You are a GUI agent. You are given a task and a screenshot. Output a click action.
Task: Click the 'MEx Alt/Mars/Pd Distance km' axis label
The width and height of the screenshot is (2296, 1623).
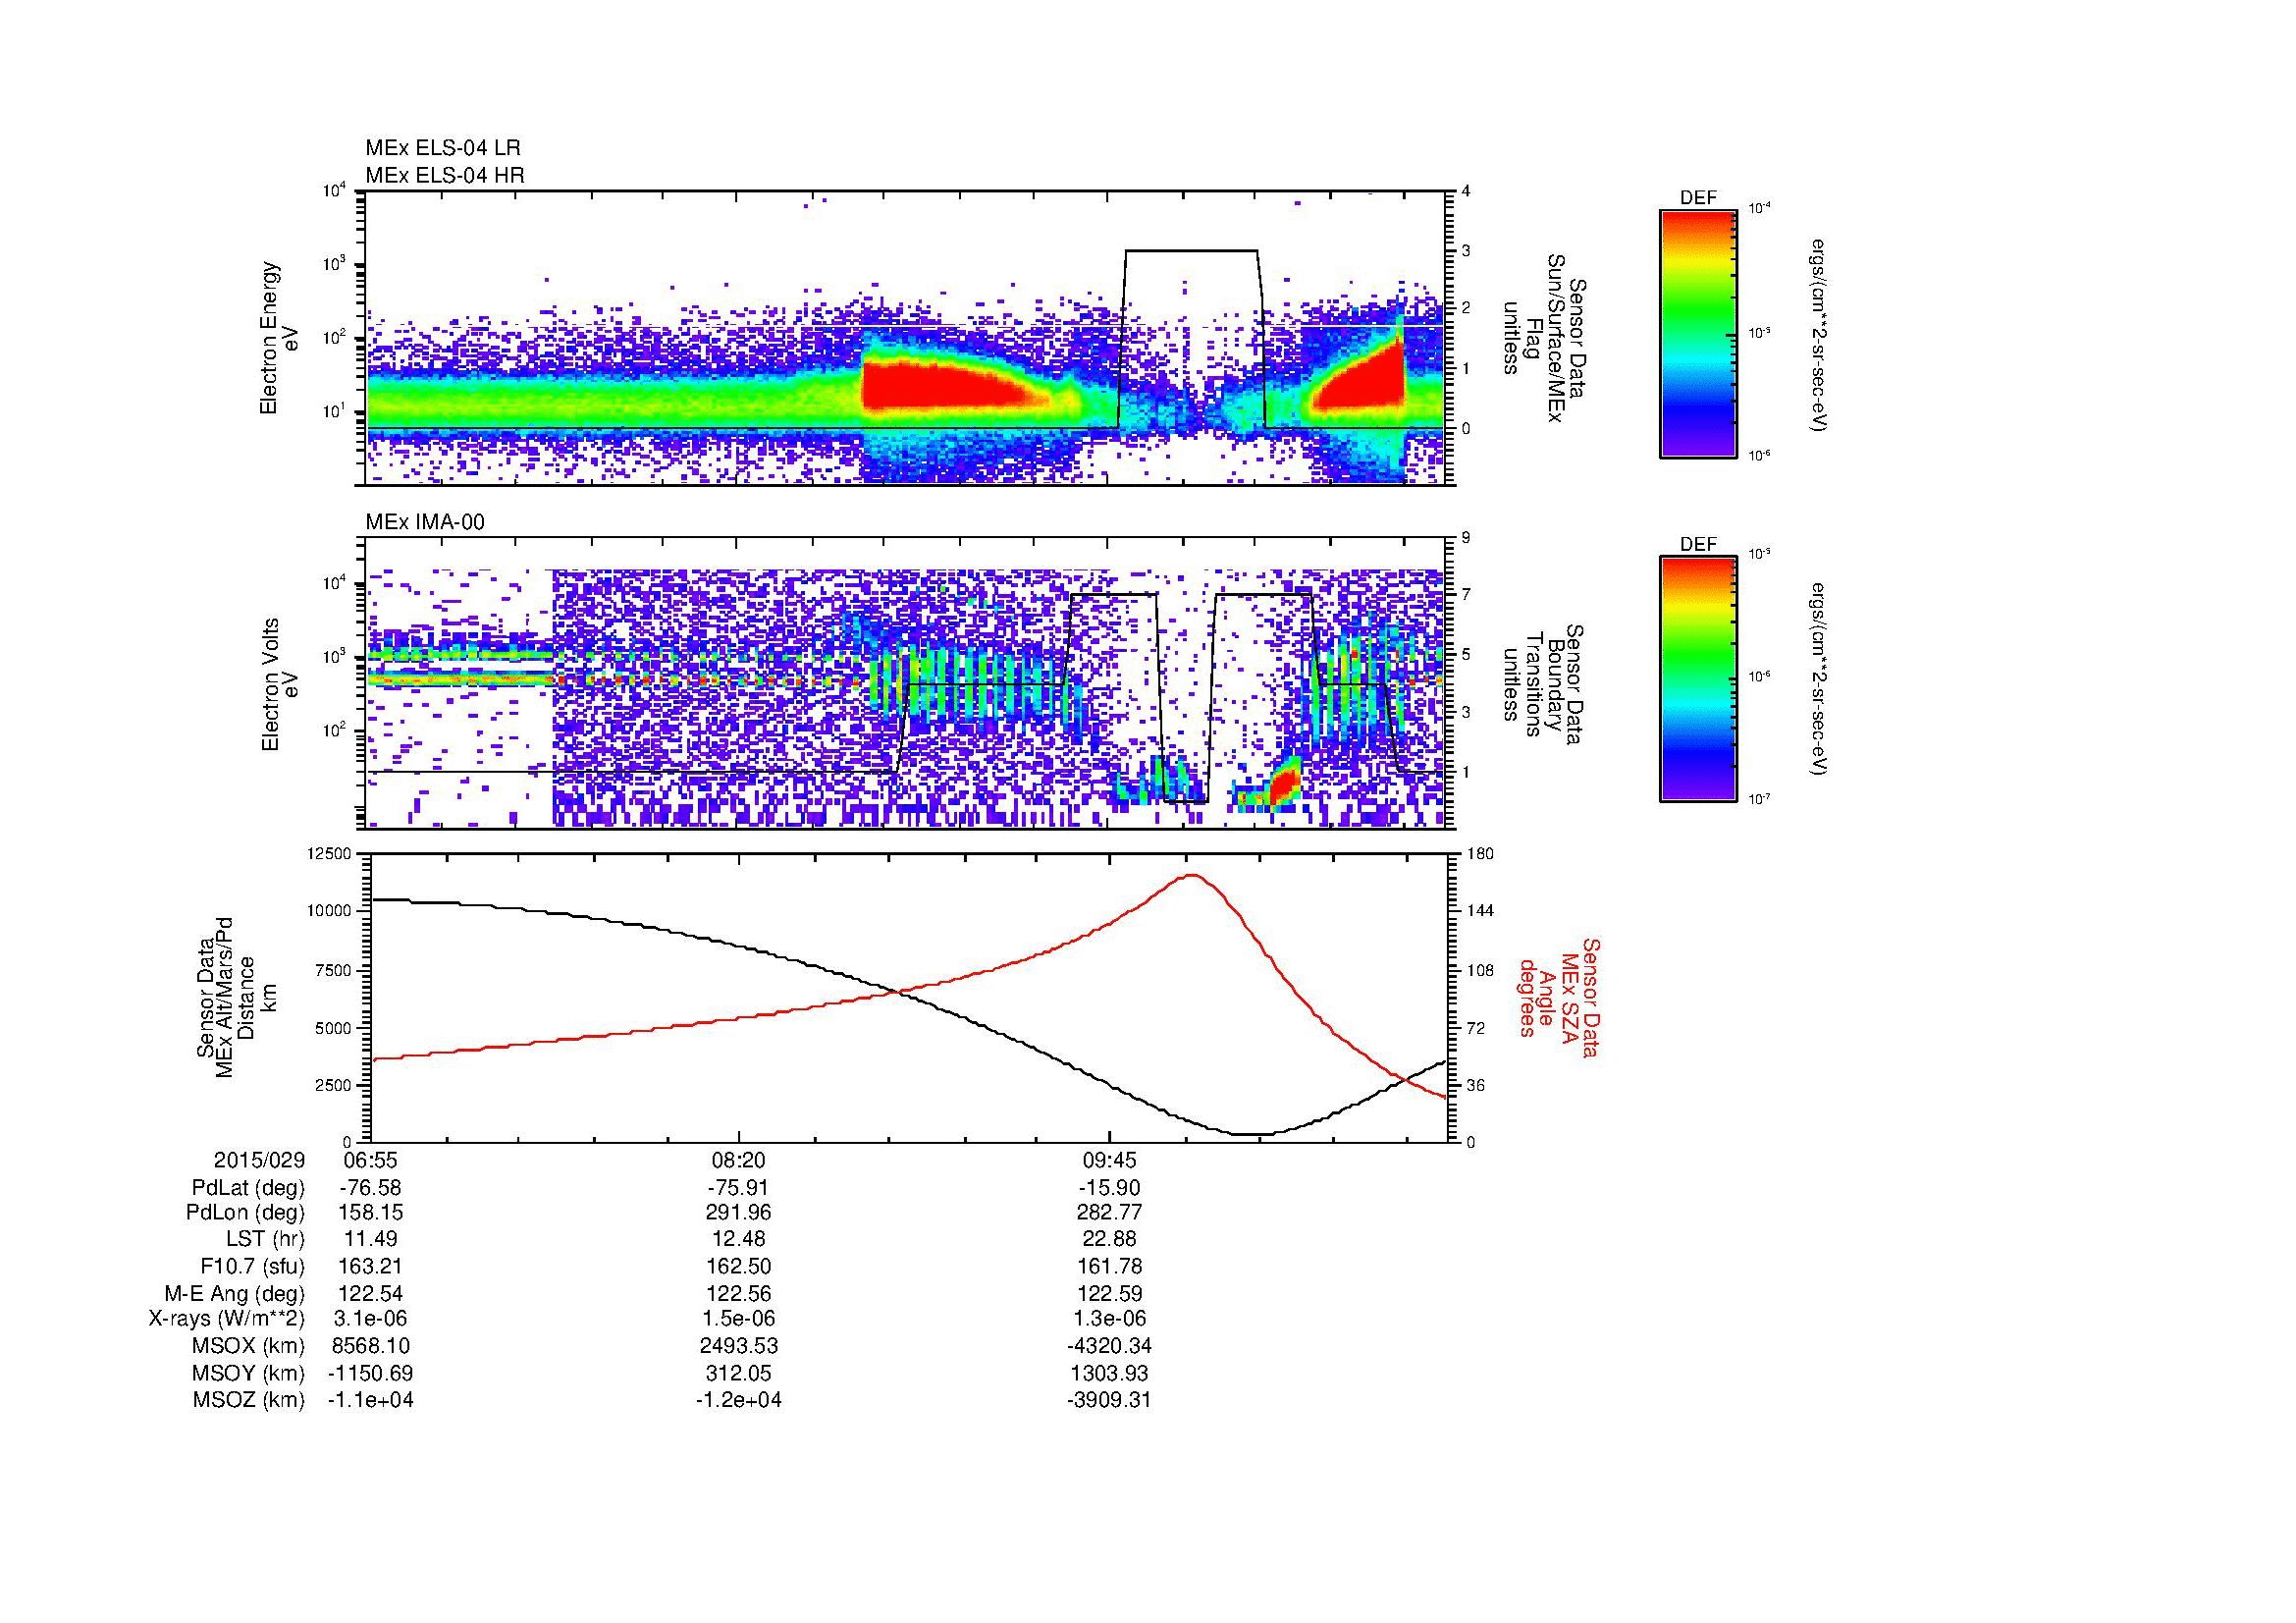[x=236, y=997]
